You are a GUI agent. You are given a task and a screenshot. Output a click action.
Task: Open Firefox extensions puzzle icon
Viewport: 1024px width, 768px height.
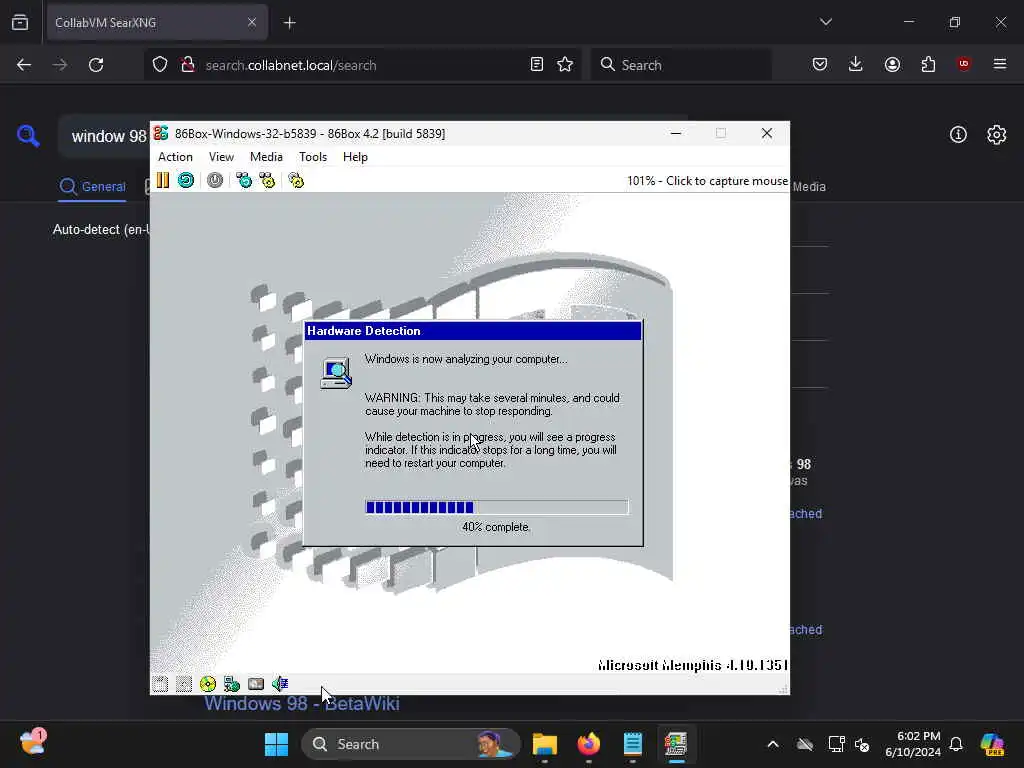tap(928, 64)
